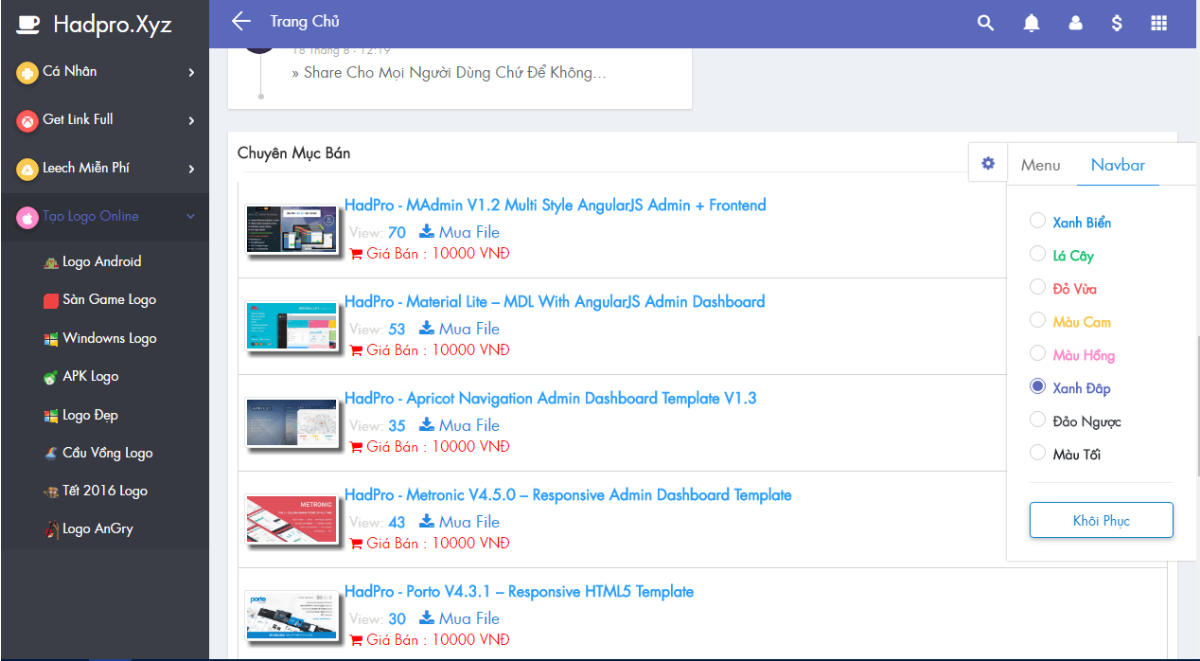Open HadPro - Porto V4.3.1 template link

pyautogui.click(x=519, y=592)
